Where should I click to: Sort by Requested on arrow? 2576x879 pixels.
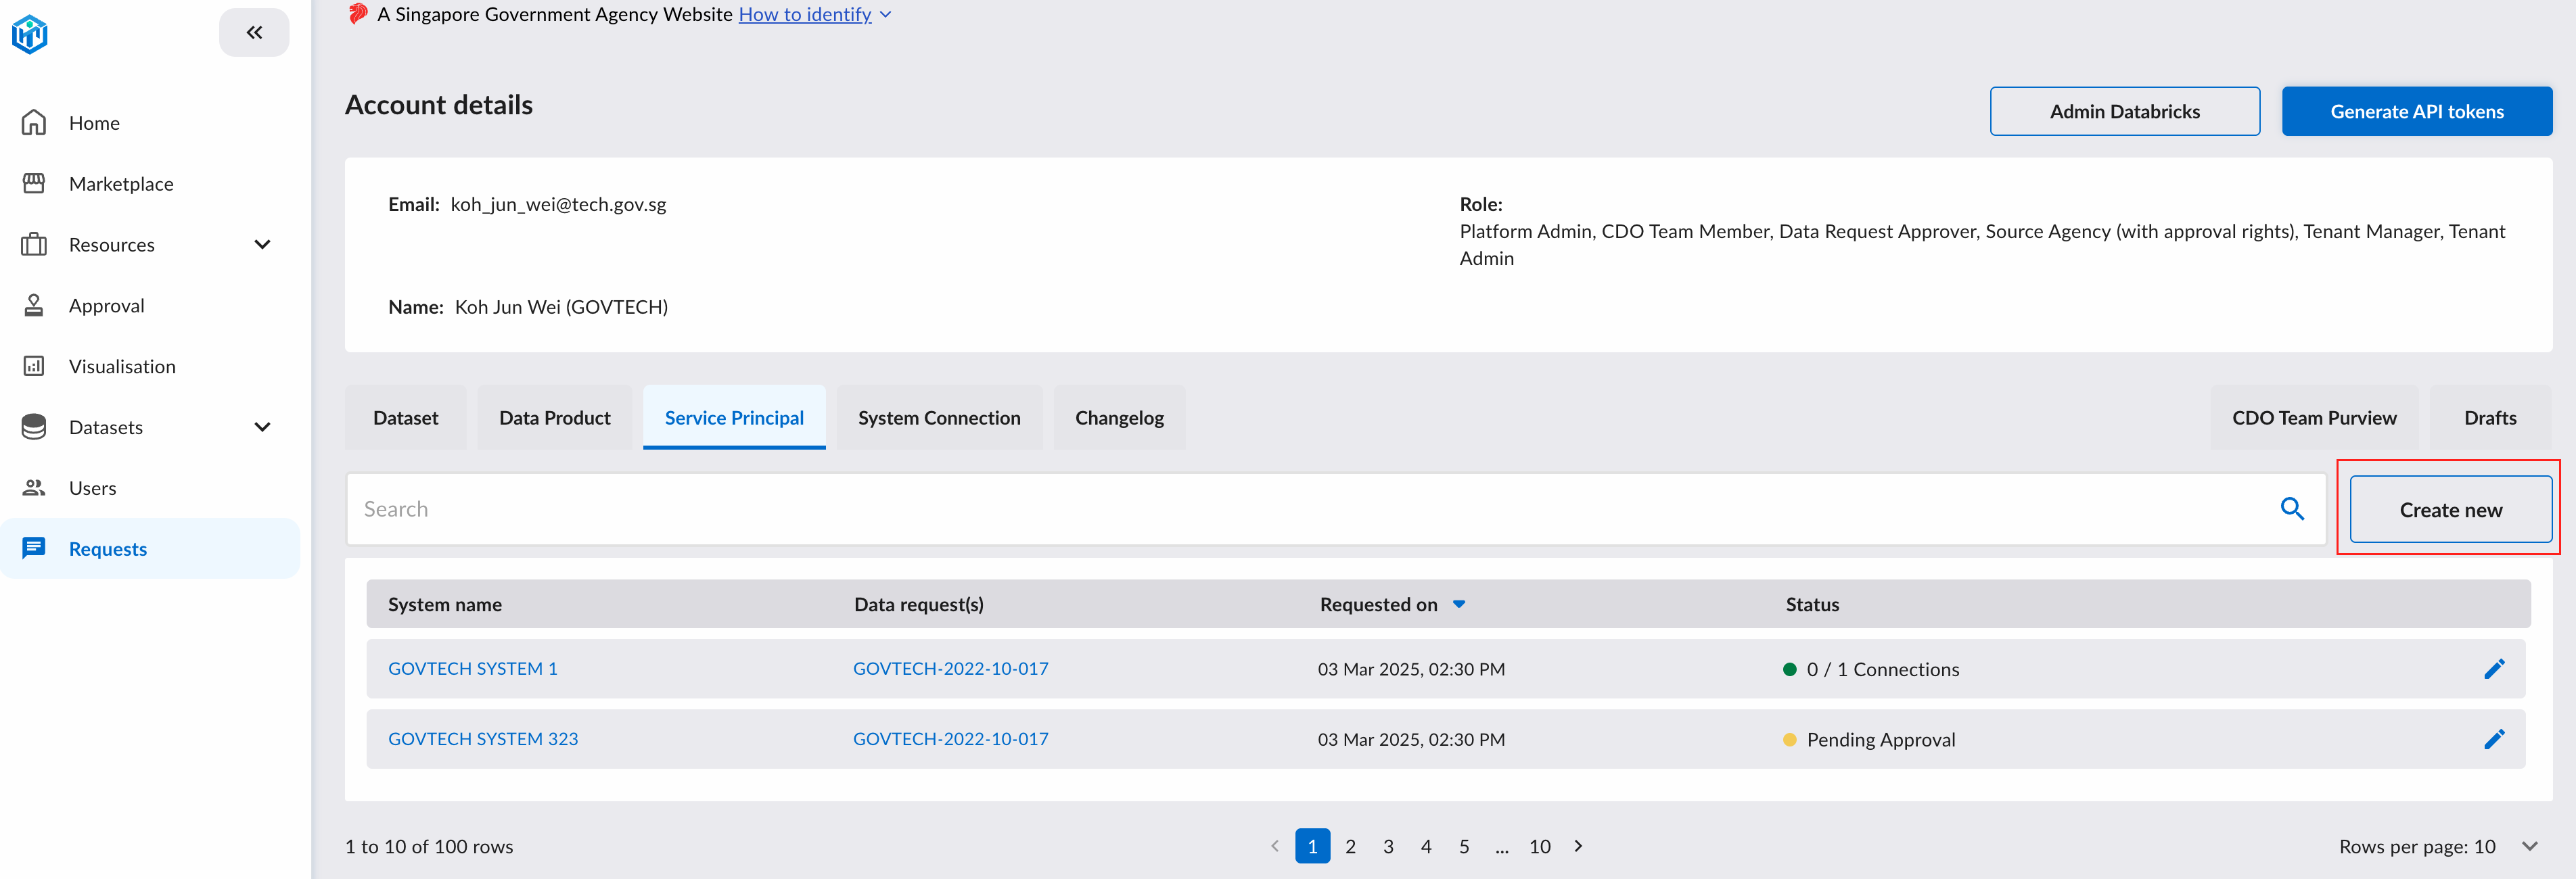click(x=1459, y=604)
